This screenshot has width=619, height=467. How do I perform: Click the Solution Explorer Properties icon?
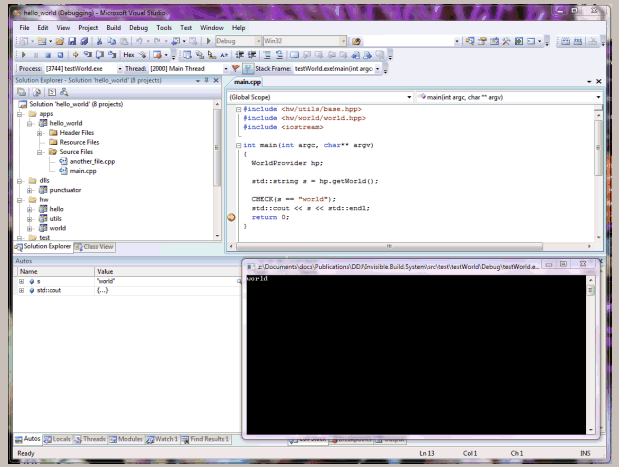coord(22,92)
